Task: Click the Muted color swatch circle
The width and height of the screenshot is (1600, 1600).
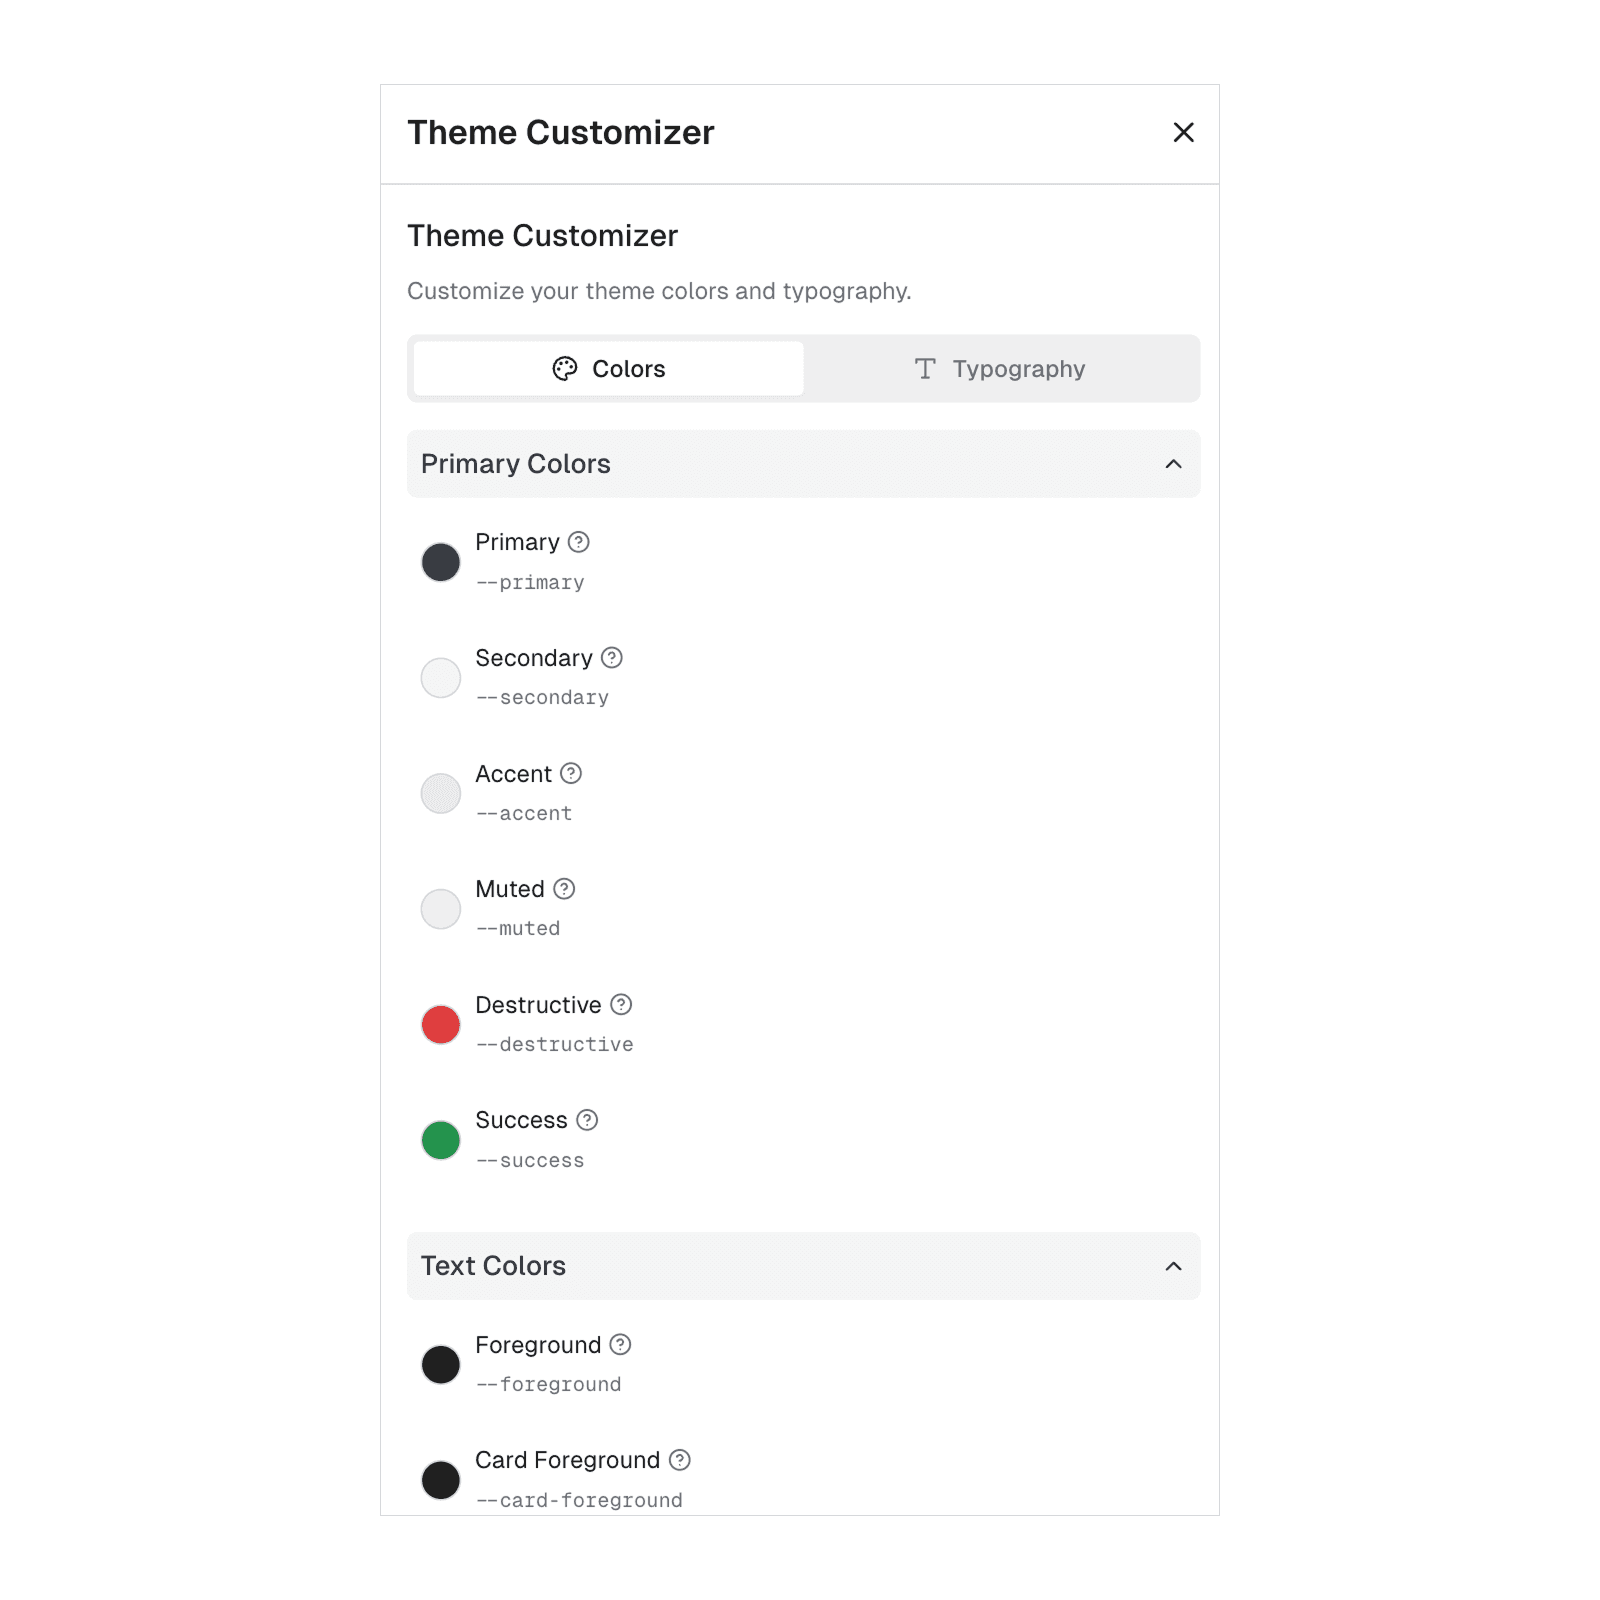Action: click(x=441, y=909)
